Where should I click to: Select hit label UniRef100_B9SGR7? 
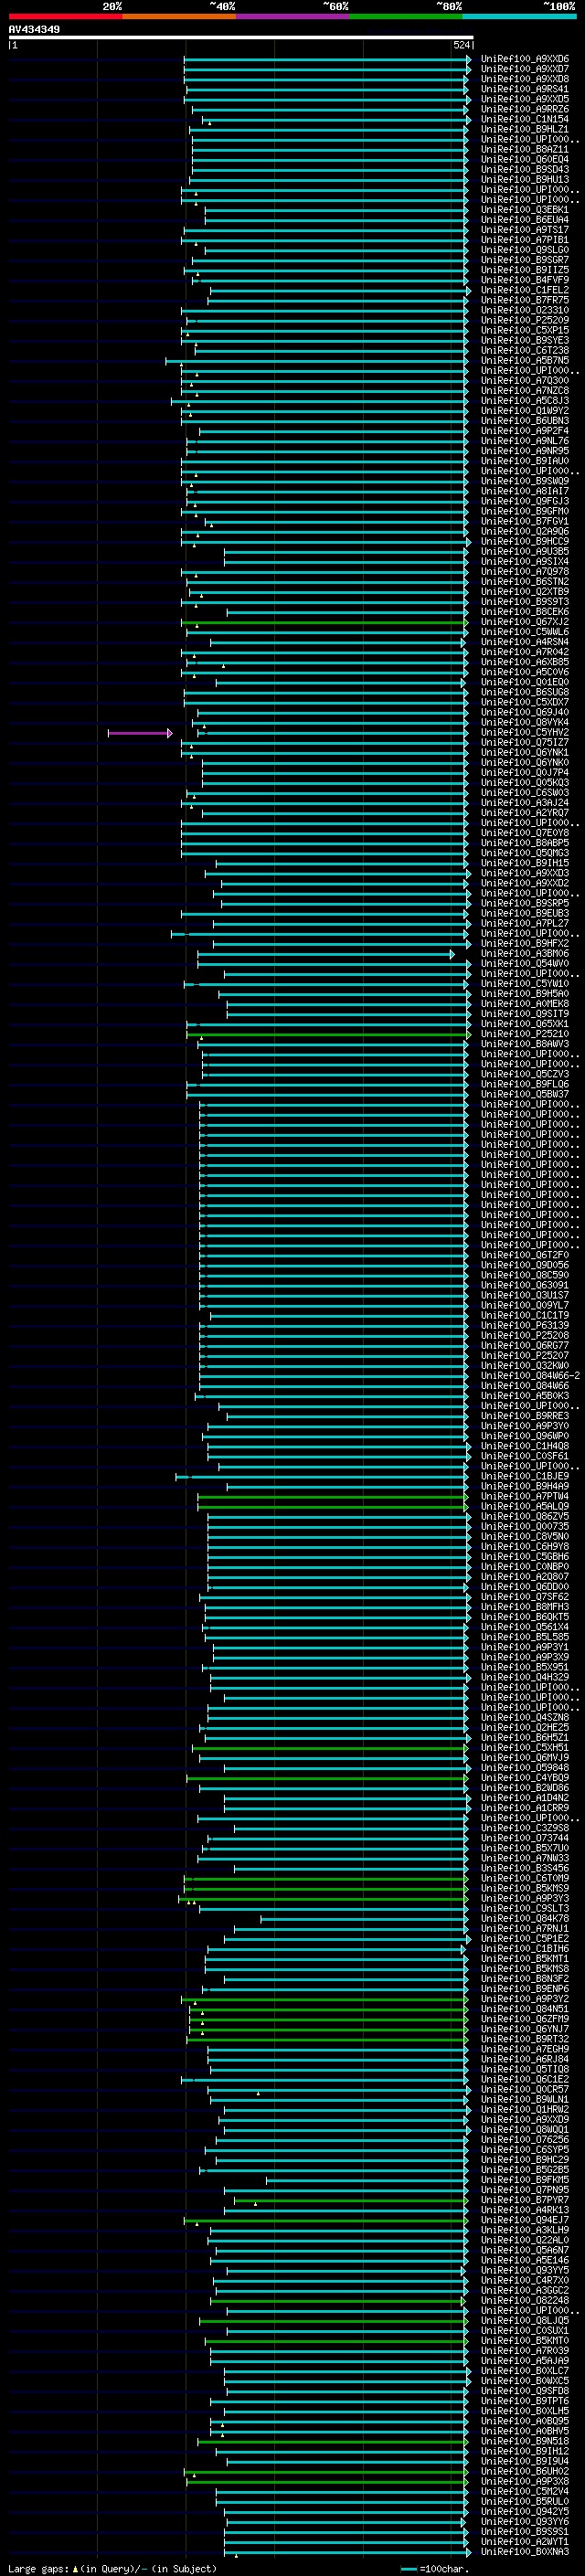click(x=525, y=260)
